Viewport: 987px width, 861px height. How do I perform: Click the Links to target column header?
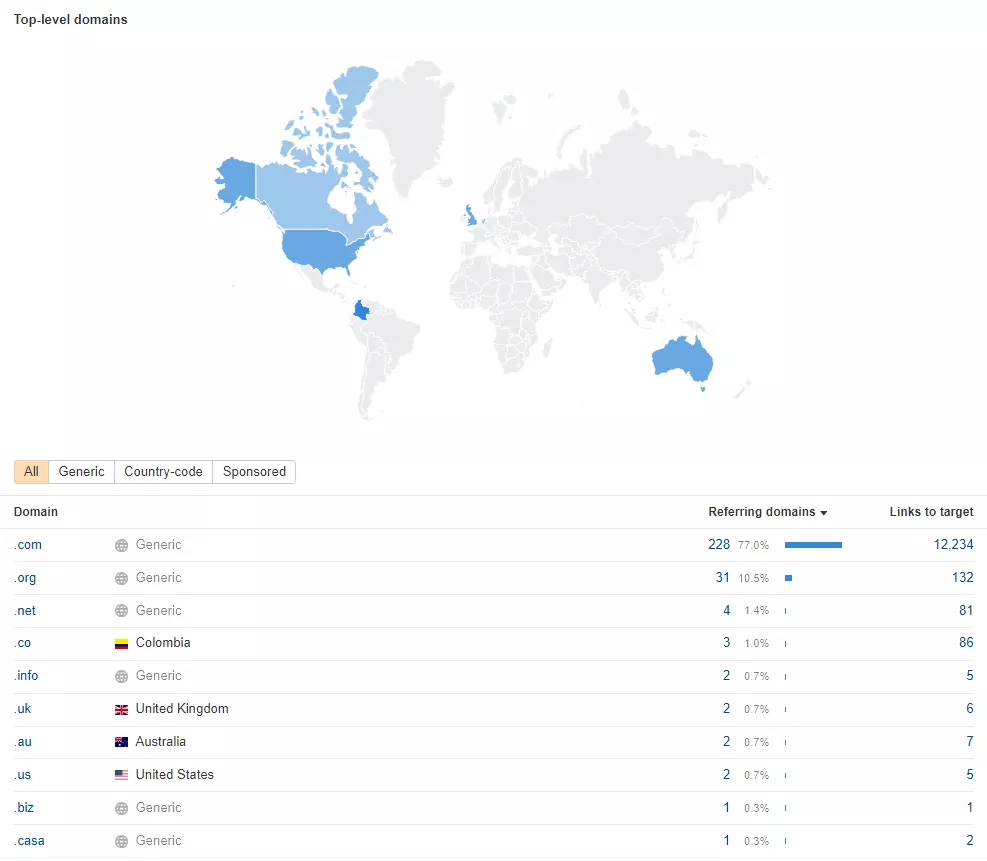pyautogui.click(x=931, y=512)
